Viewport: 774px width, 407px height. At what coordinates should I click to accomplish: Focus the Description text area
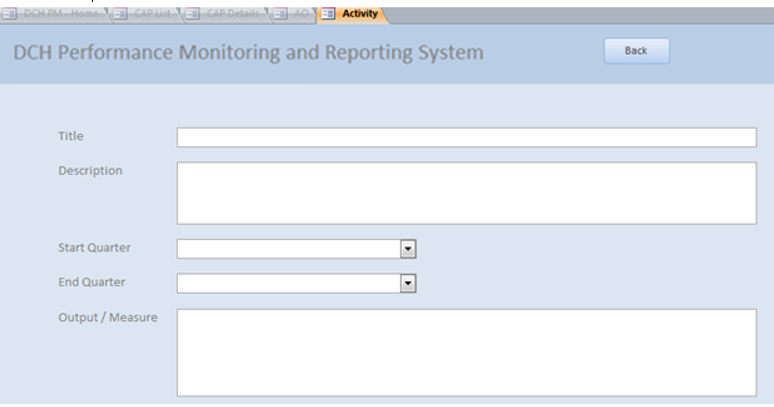[466, 193]
